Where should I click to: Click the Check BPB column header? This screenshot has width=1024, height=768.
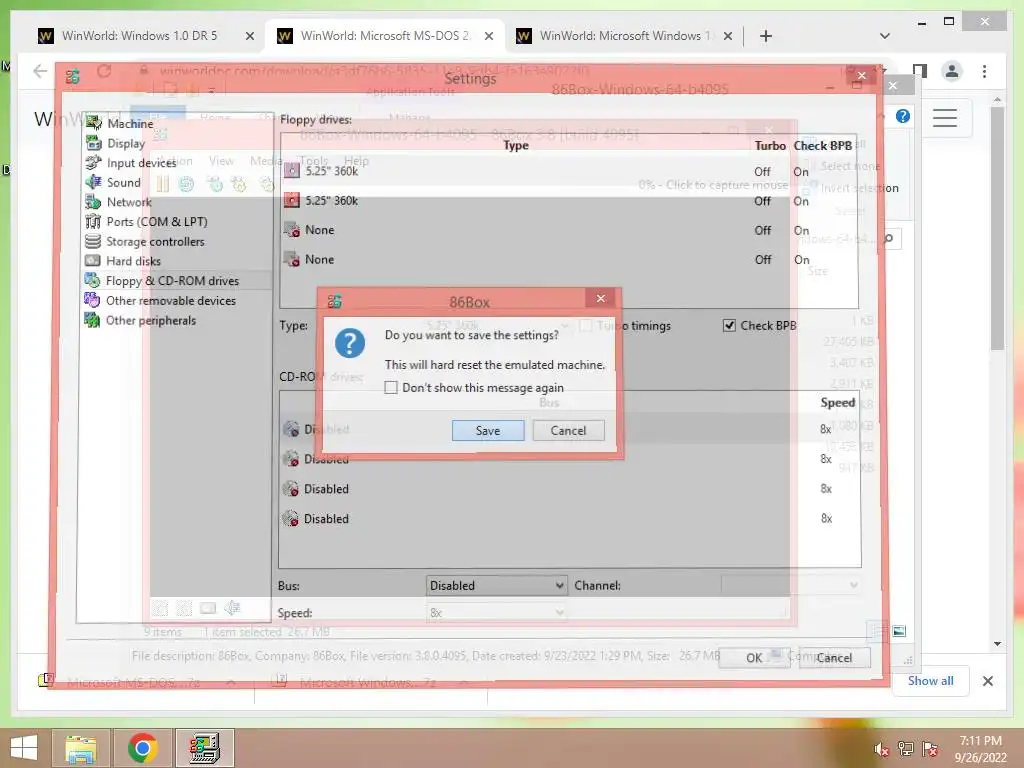pyautogui.click(x=823, y=146)
